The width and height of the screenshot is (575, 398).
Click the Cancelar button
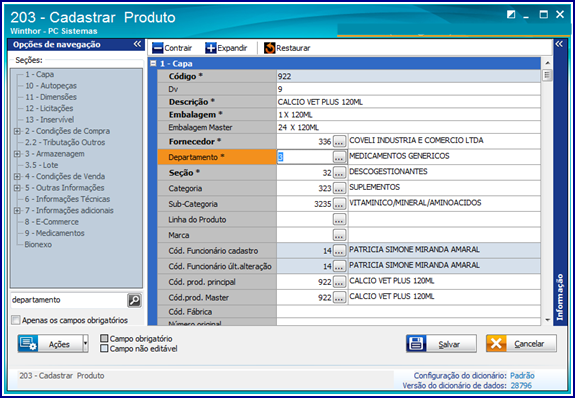click(x=521, y=344)
